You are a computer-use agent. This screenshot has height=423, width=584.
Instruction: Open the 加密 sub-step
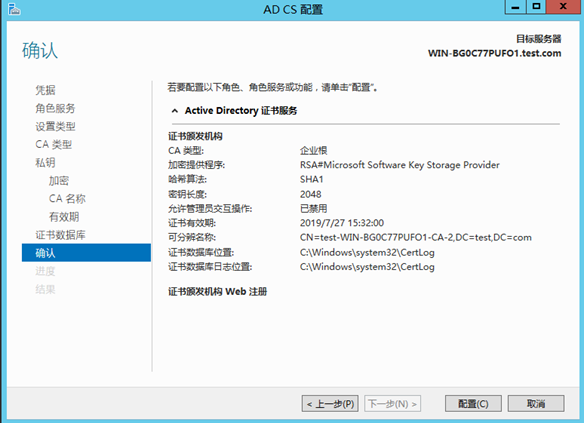[x=59, y=181]
